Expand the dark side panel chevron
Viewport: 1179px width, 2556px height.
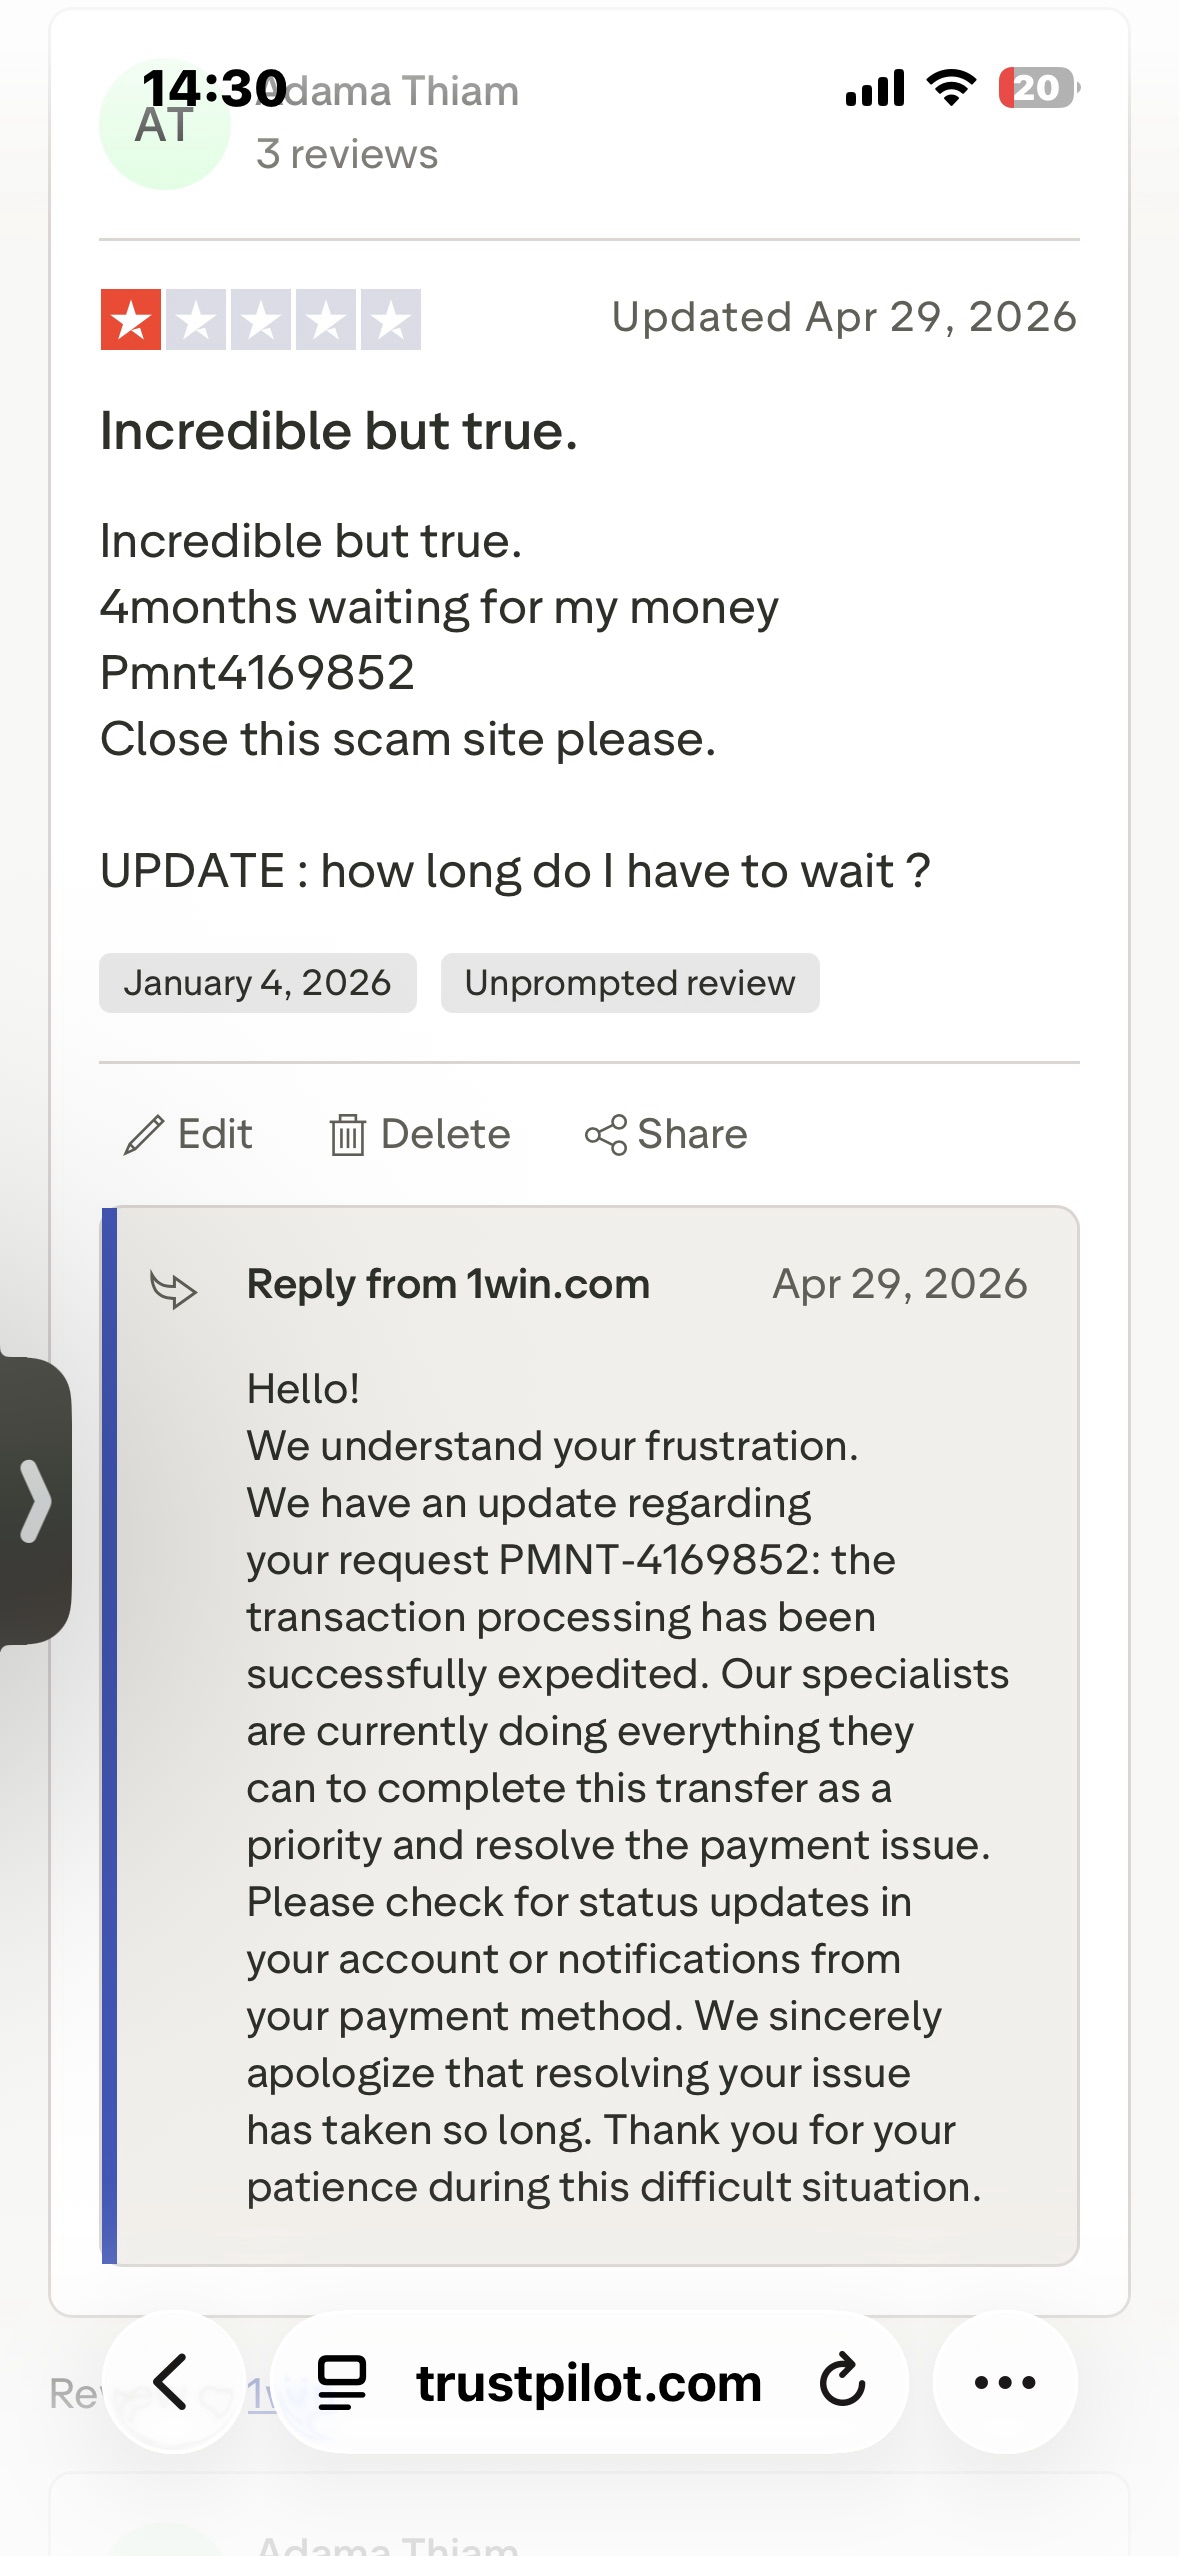coord(35,1500)
